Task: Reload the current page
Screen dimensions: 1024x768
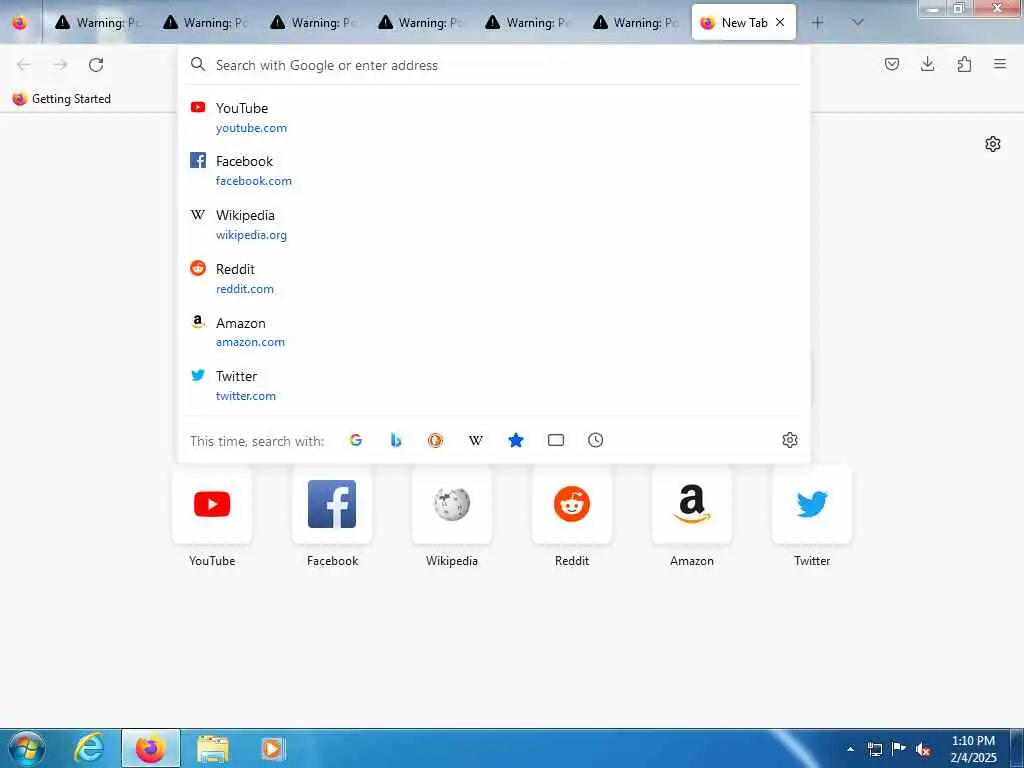Action: [x=96, y=65]
